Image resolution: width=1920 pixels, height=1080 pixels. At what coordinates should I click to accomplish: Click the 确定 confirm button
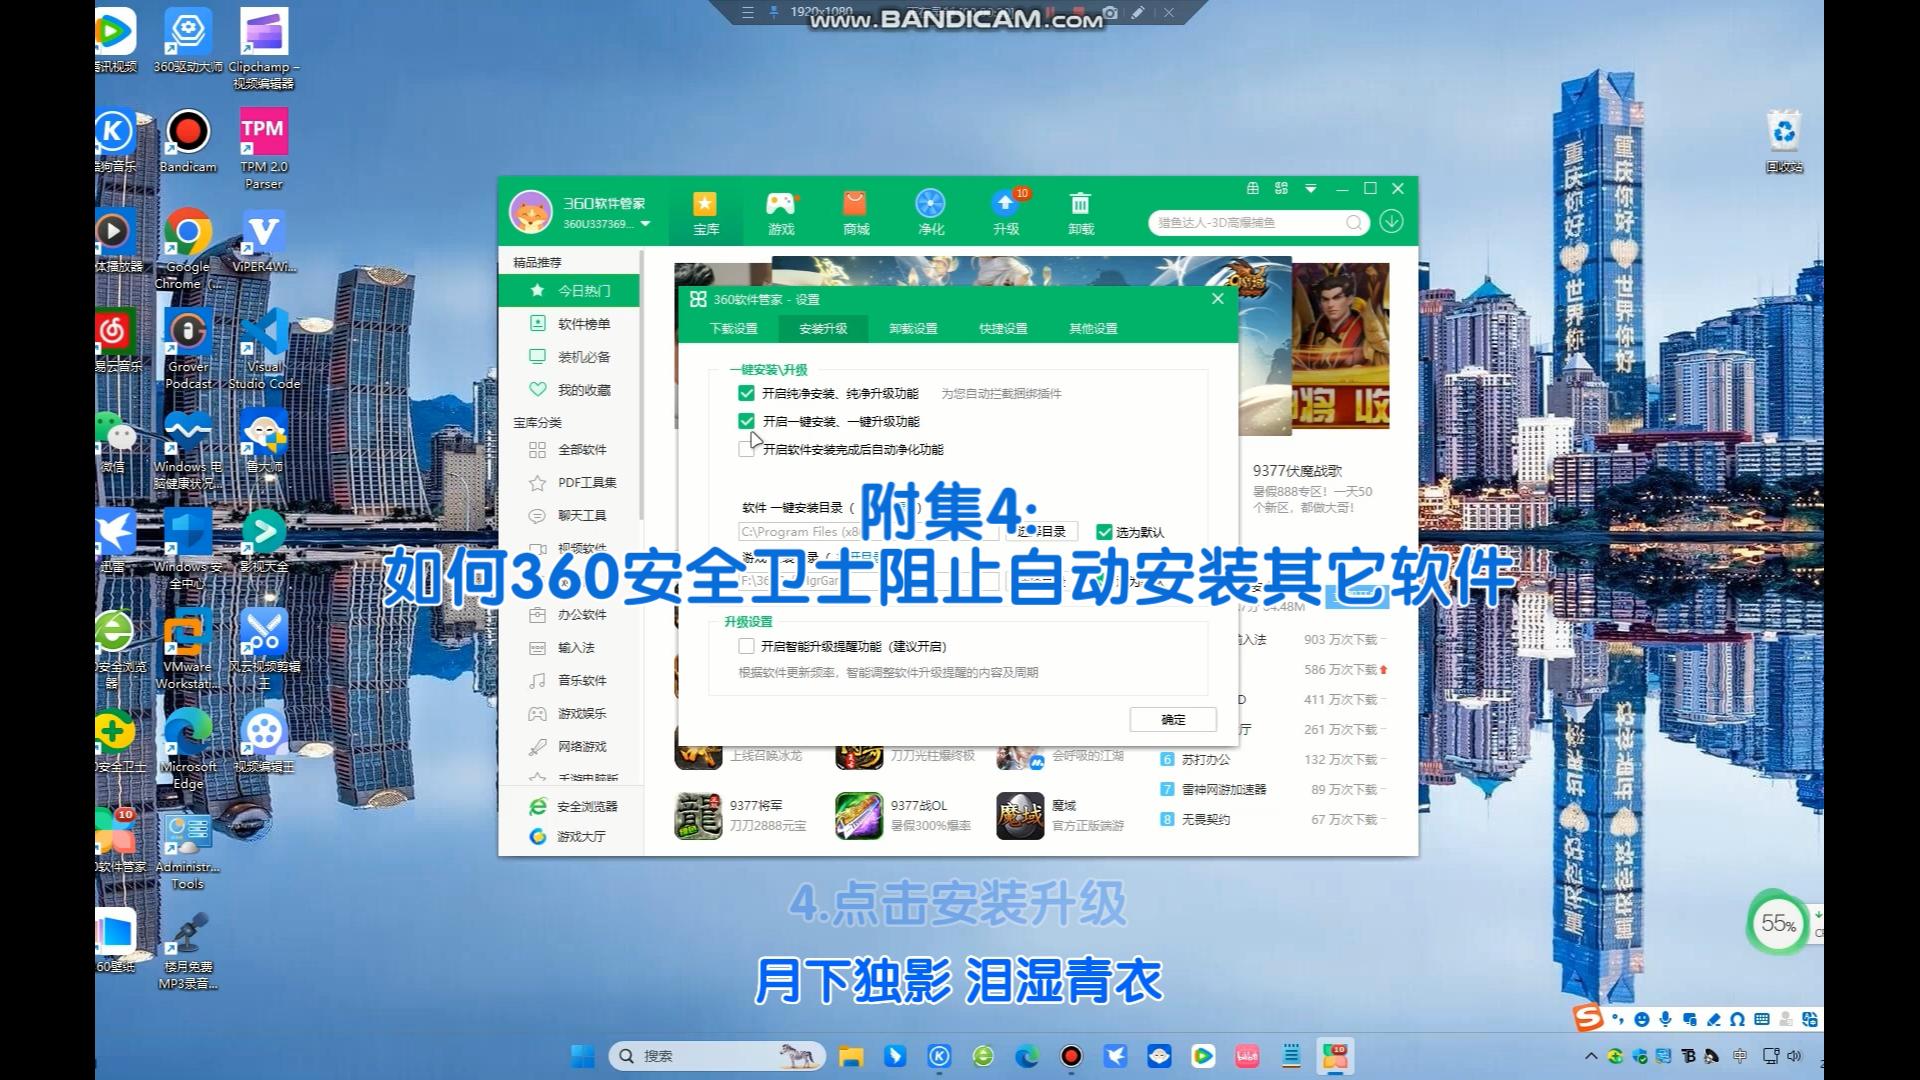[x=1170, y=720]
